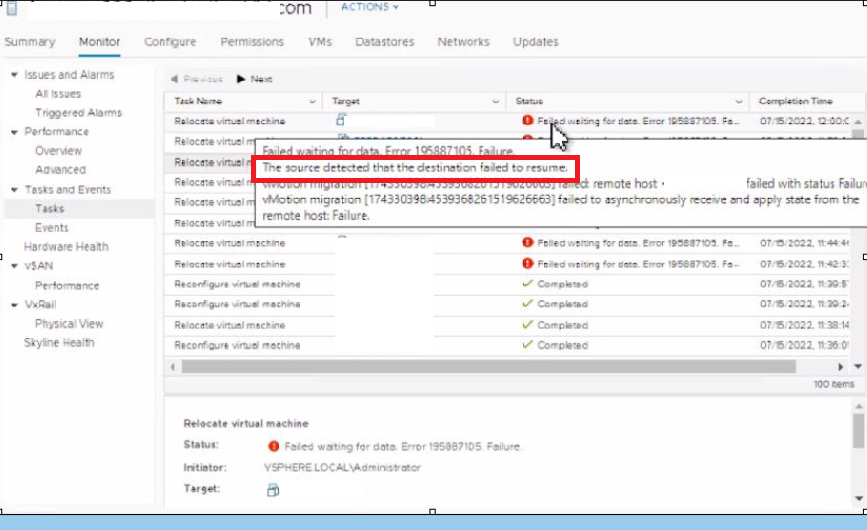Image resolution: width=867 pixels, height=530 pixels.
Task: Select the Updates tab
Action: (x=536, y=42)
